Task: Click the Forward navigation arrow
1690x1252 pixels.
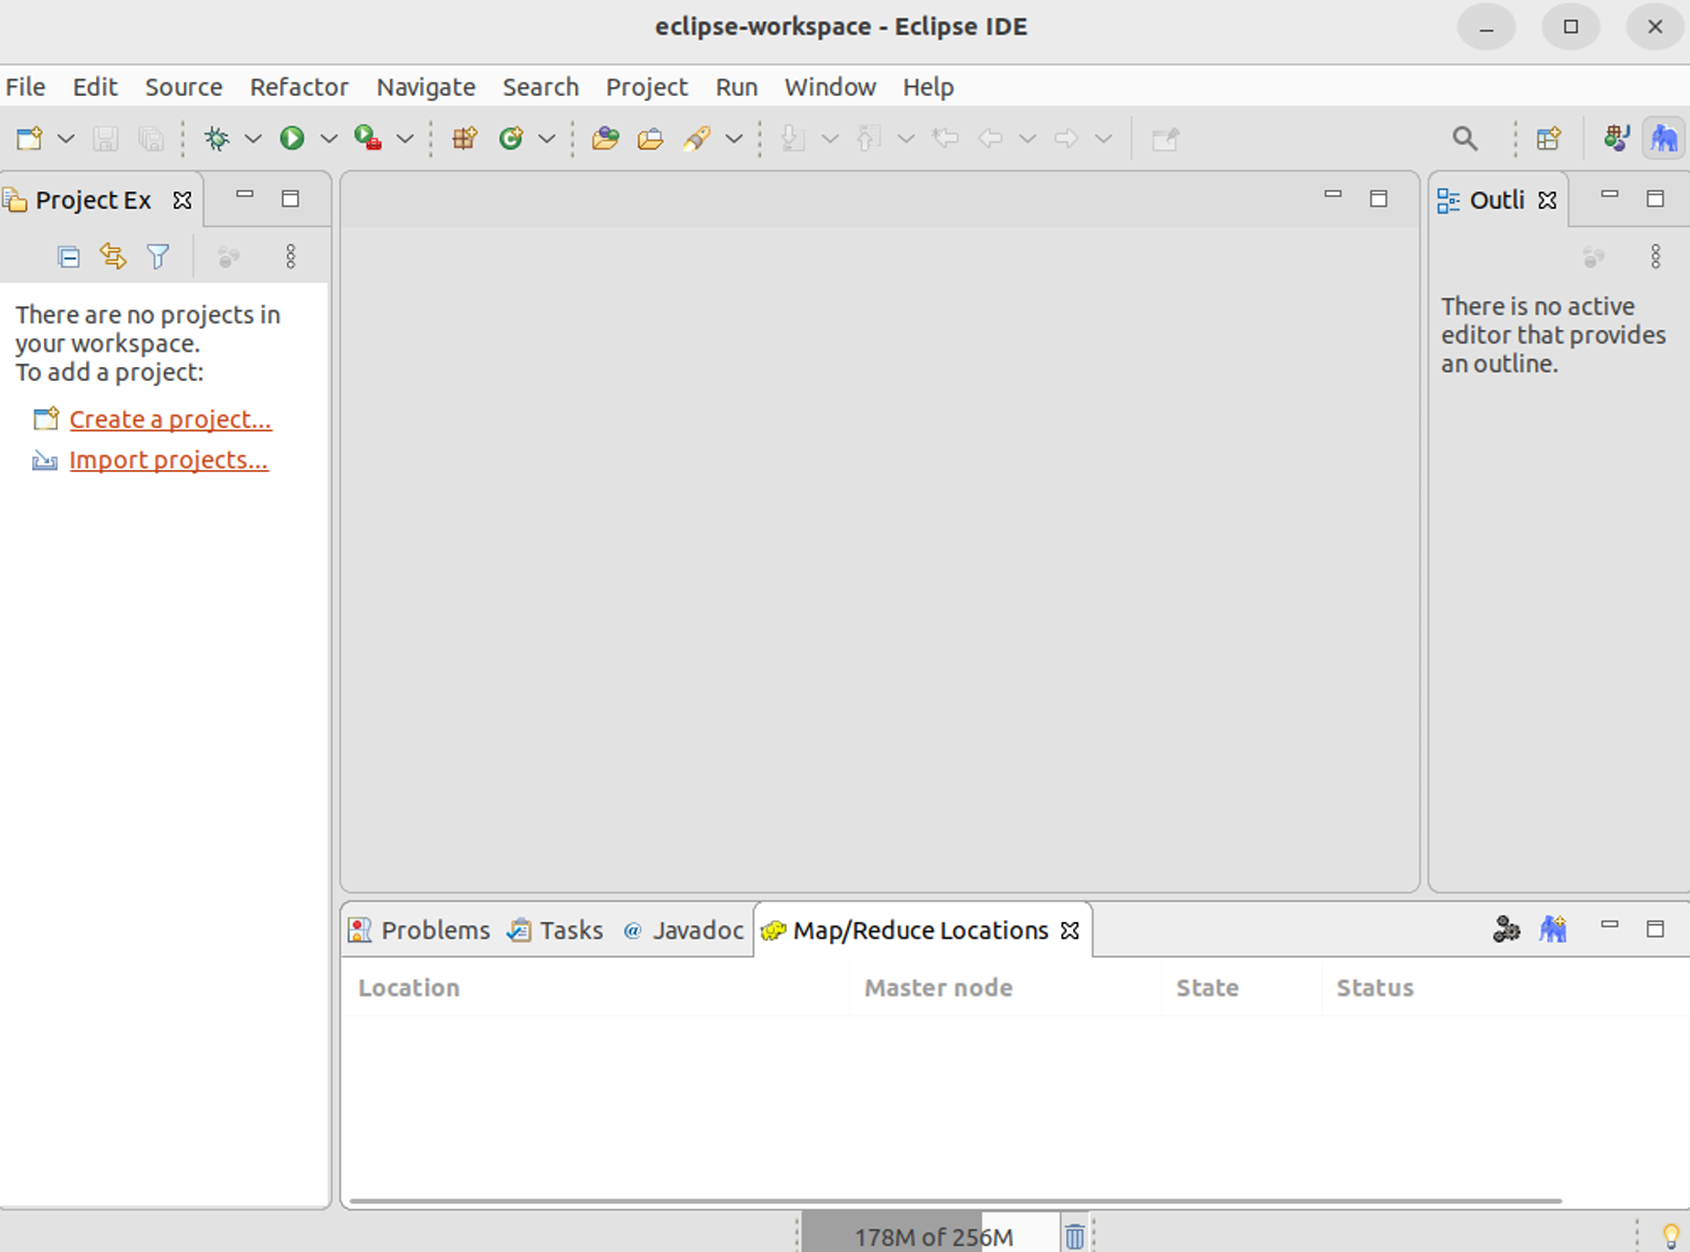Action: pyautogui.click(x=1066, y=138)
